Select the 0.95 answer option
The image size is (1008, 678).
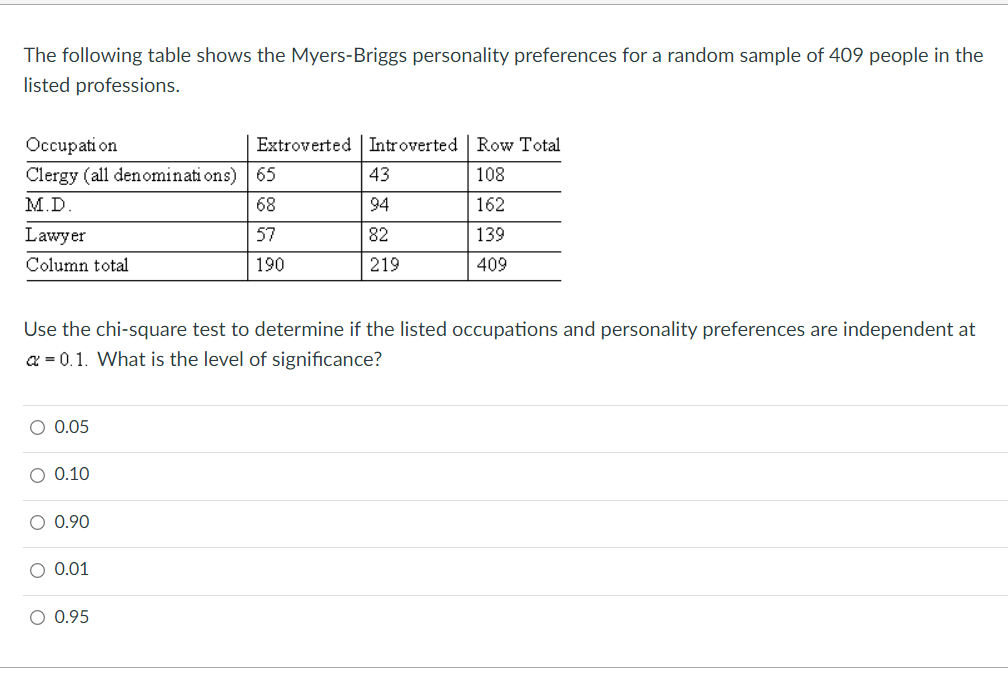pos(36,617)
